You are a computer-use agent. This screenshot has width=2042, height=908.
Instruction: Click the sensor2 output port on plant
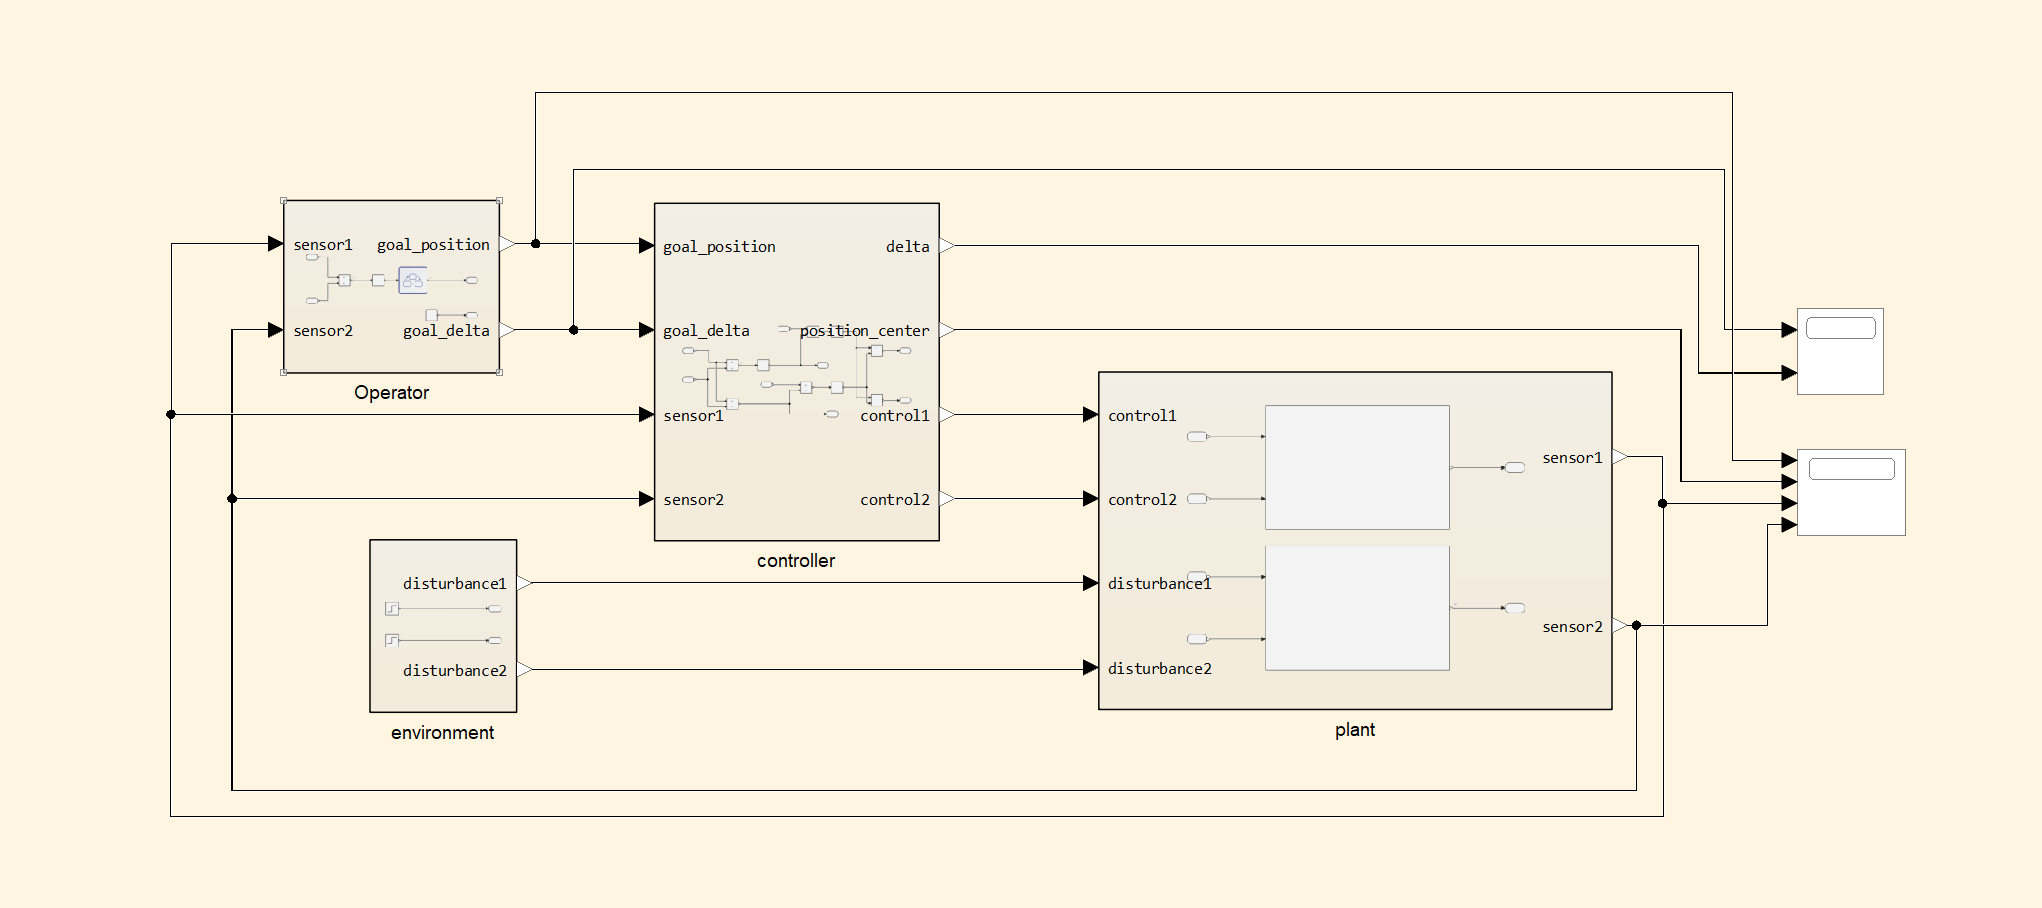(x=1619, y=626)
